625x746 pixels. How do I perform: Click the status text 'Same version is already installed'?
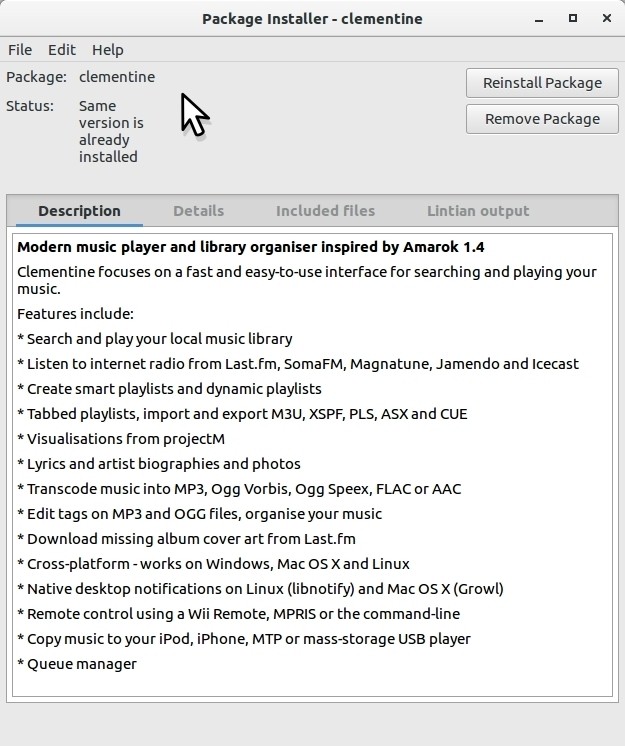pos(111,131)
